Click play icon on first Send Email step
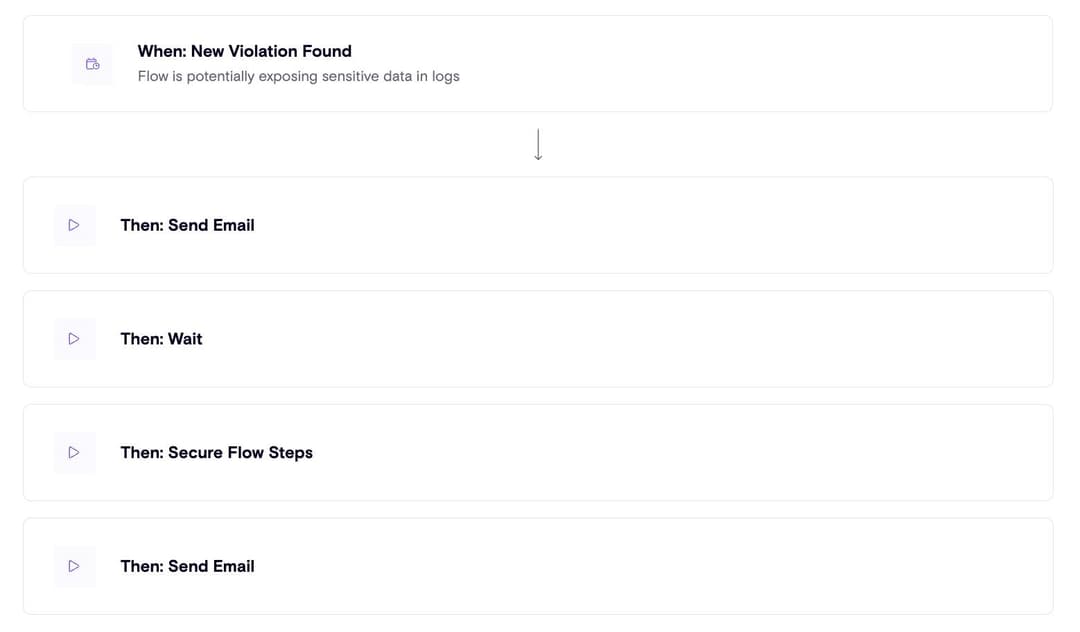Screen dimensions: 1080x632 click(x=74, y=226)
